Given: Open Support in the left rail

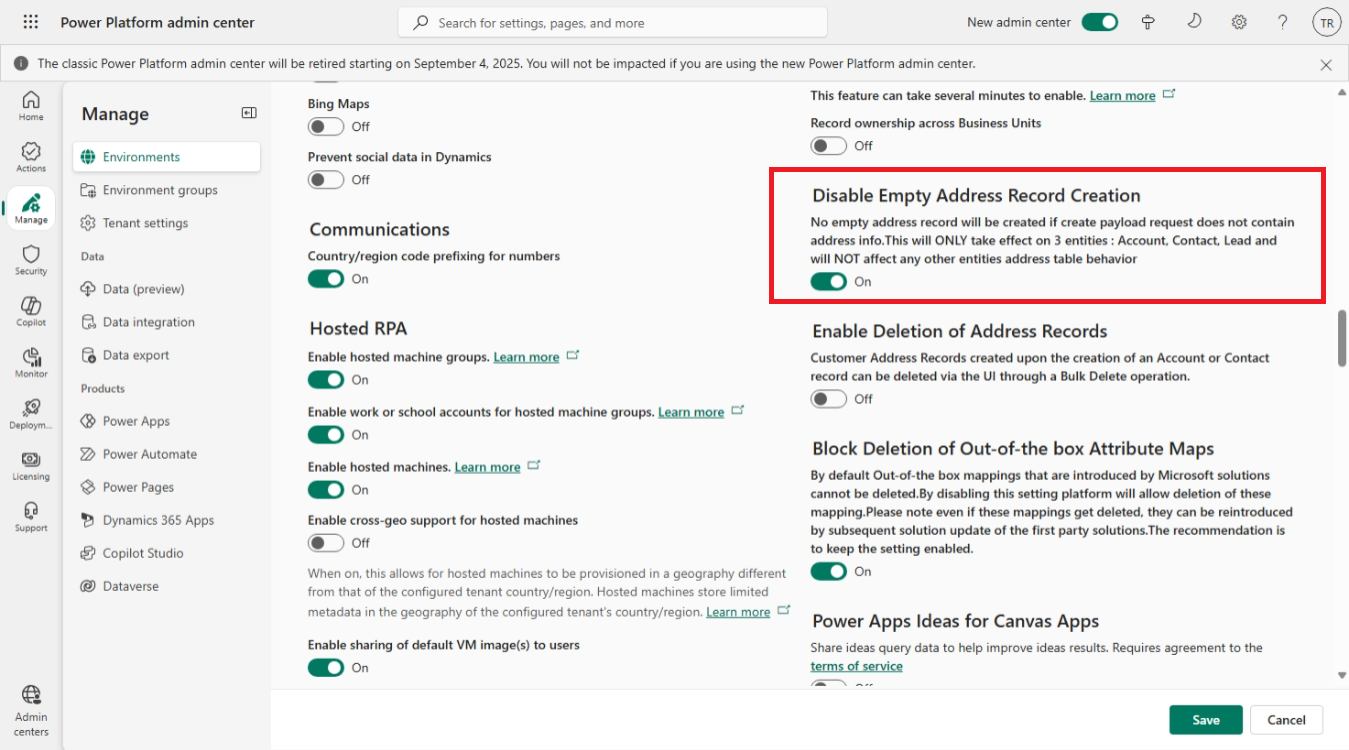Looking at the screenshot, I should click(31, 516).
